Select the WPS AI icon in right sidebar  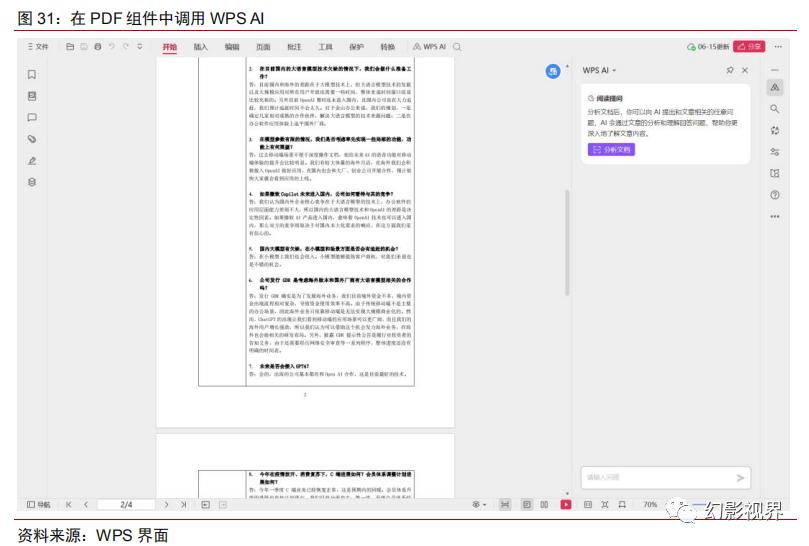[775, 87]
